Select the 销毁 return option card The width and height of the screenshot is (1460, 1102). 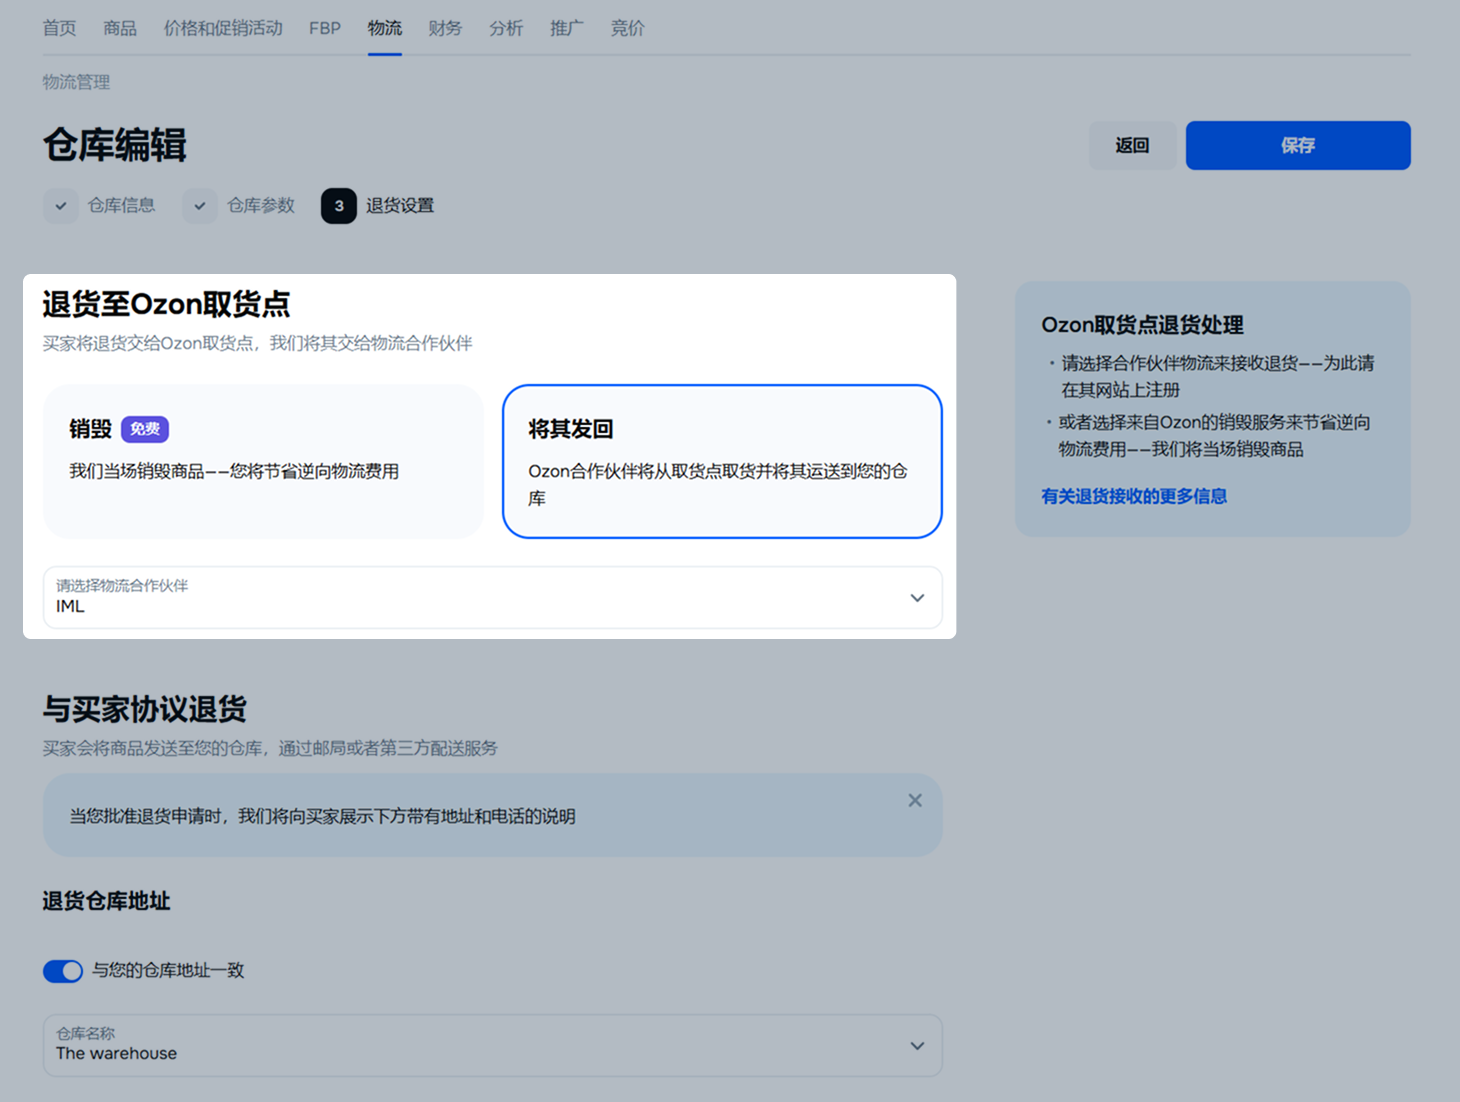[263, 461]
